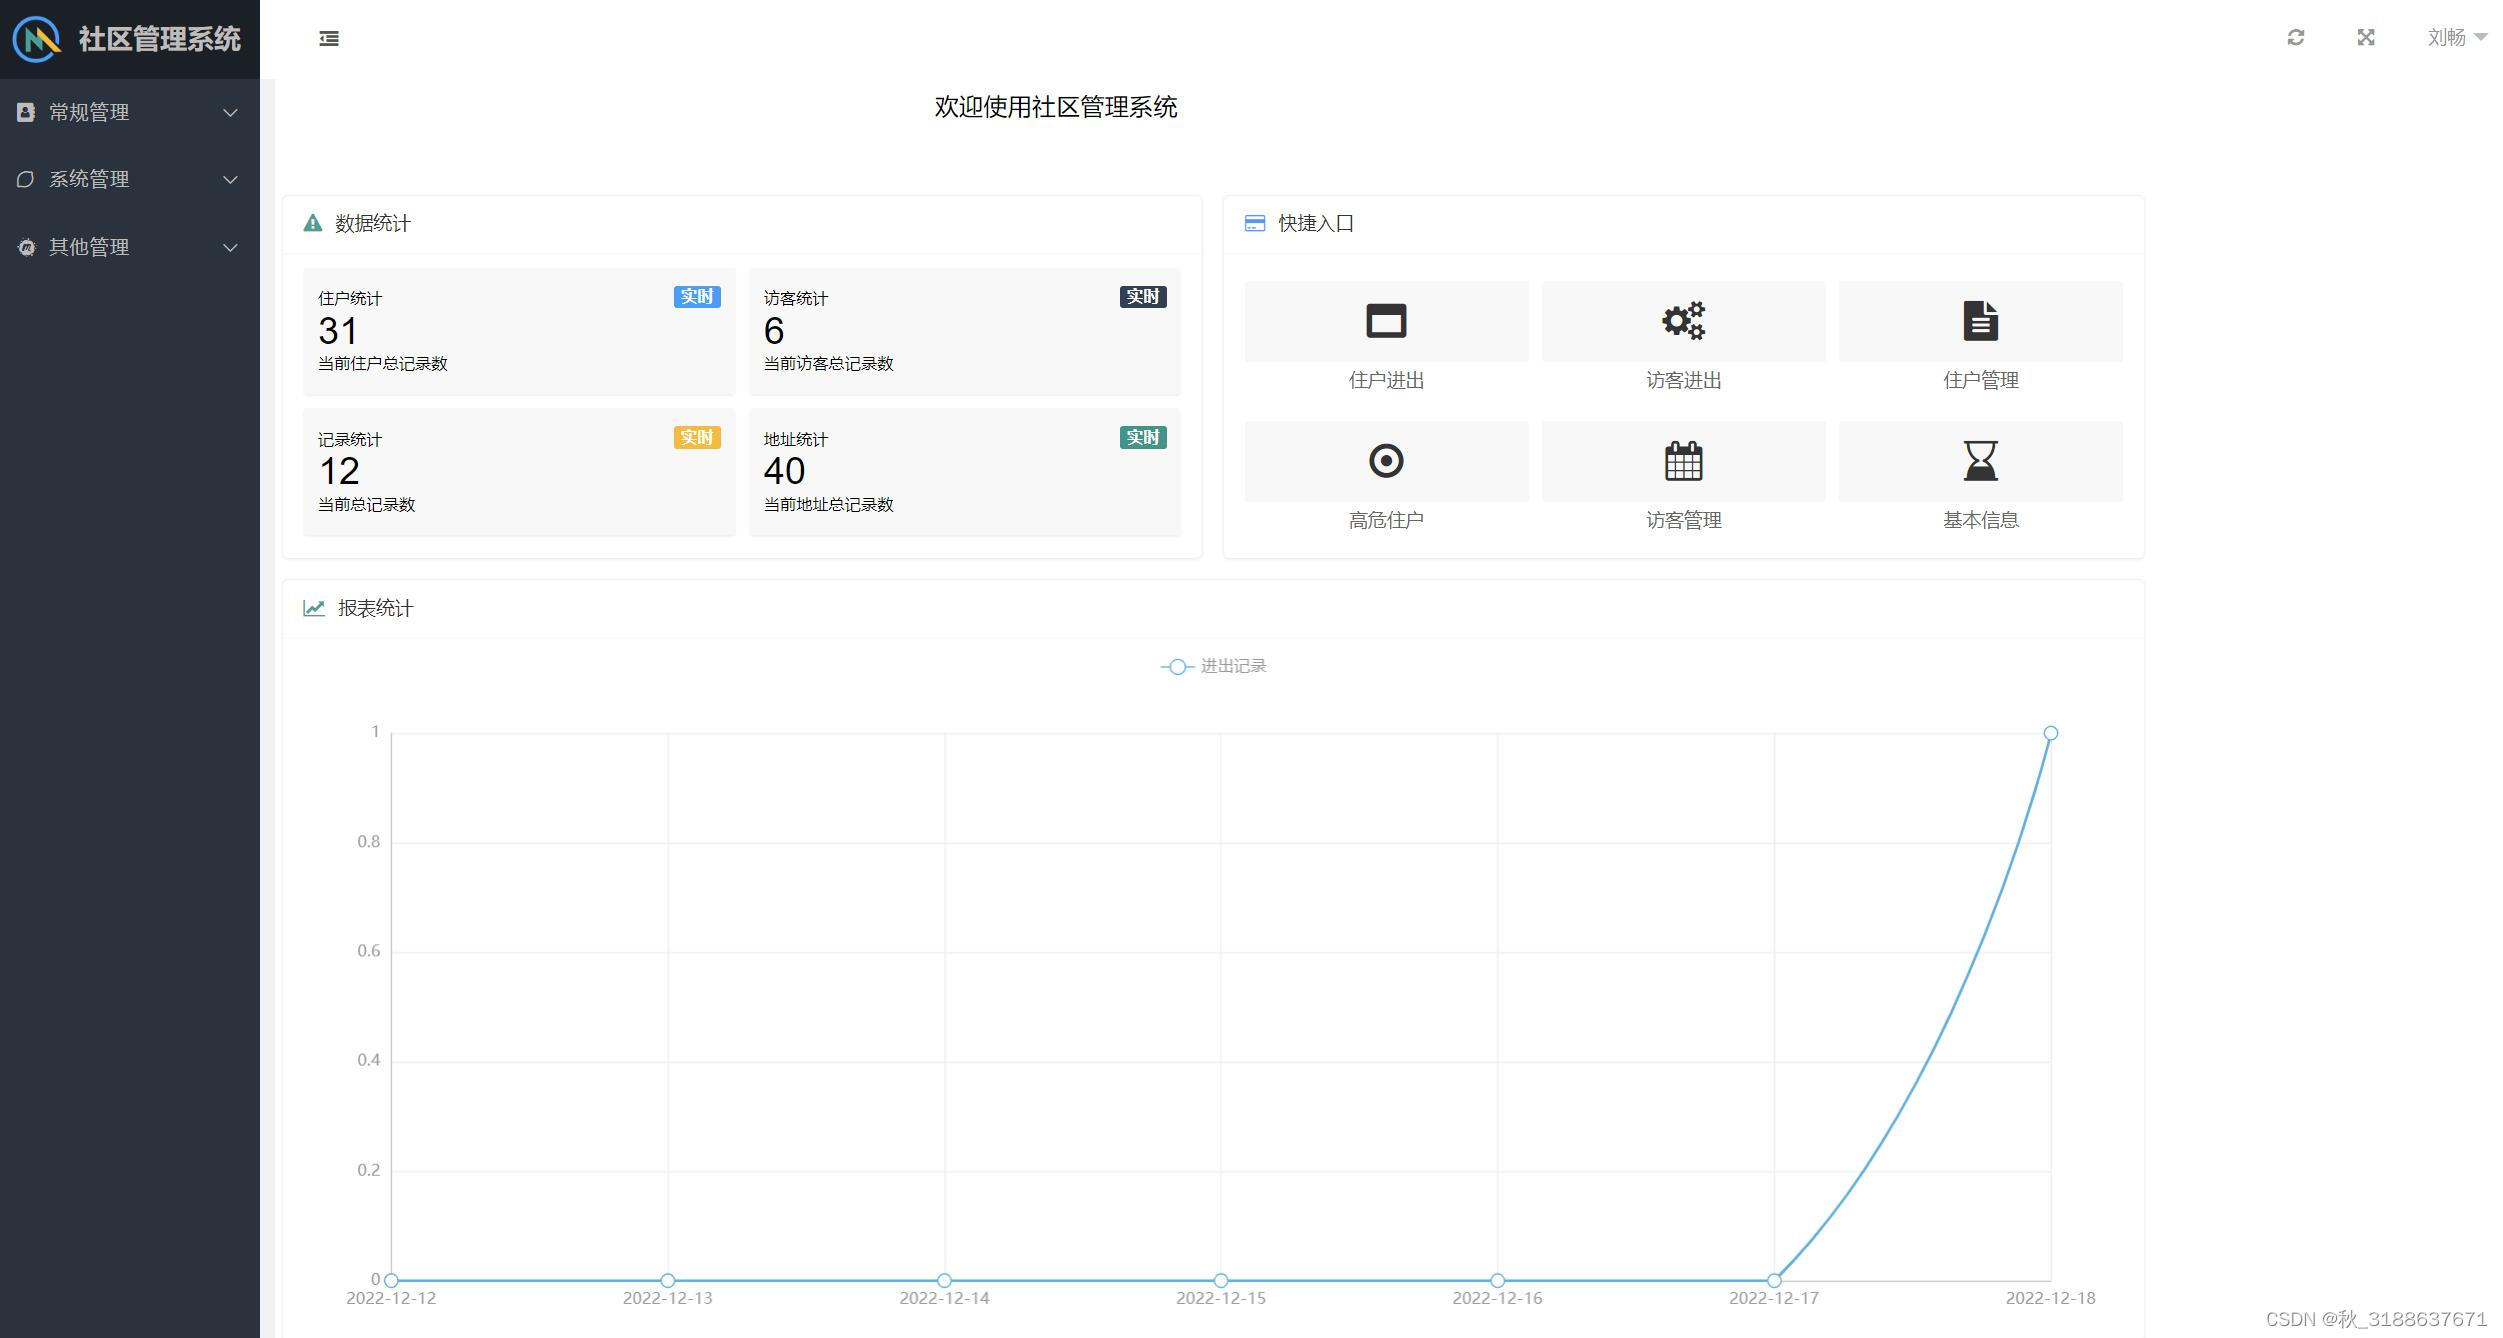Screen dimensions: 2503x1338
Task: Click the 报表统计 panel title
Action: pos(376,608)
